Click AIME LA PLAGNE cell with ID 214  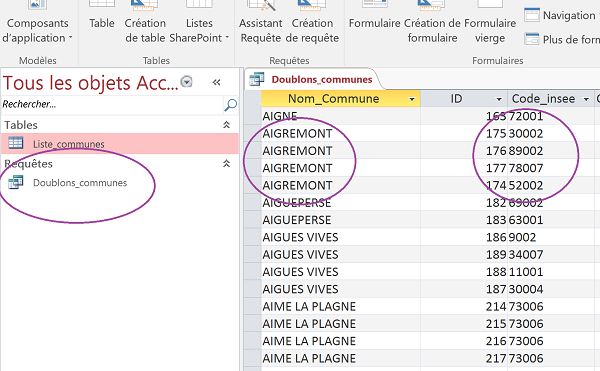point(341,306)
